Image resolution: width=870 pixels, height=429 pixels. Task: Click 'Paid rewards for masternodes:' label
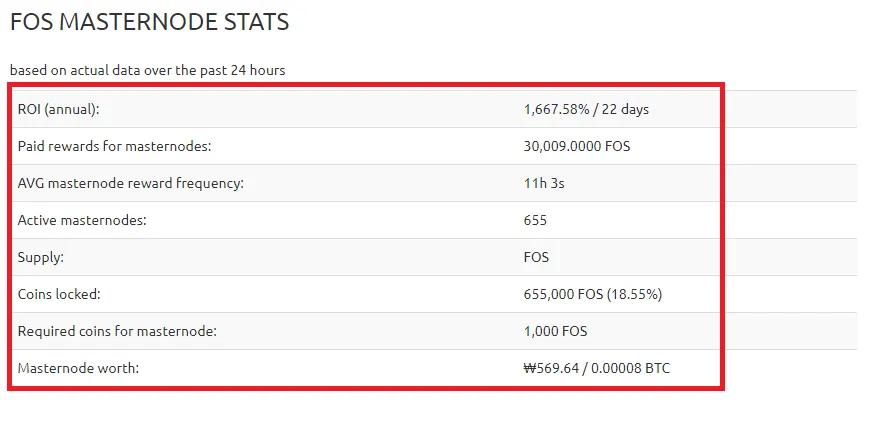coord(114,147)
